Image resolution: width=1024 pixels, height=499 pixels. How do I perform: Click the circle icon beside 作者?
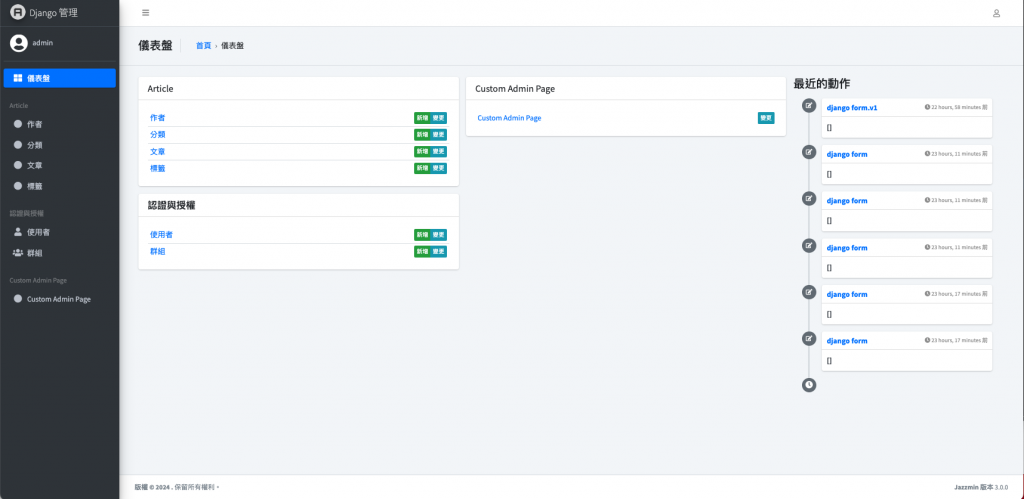[18, 124]
